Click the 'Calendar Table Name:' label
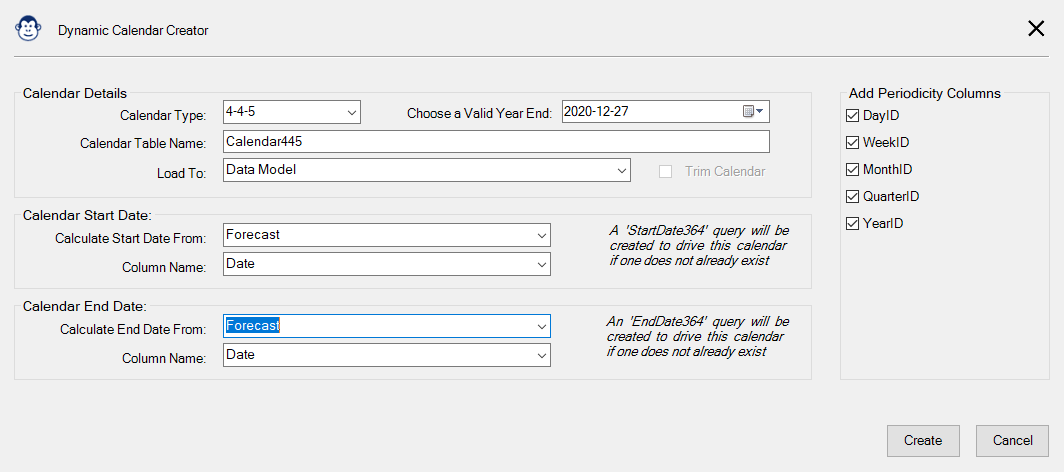The image size is (1064, 472). [143, 144]
